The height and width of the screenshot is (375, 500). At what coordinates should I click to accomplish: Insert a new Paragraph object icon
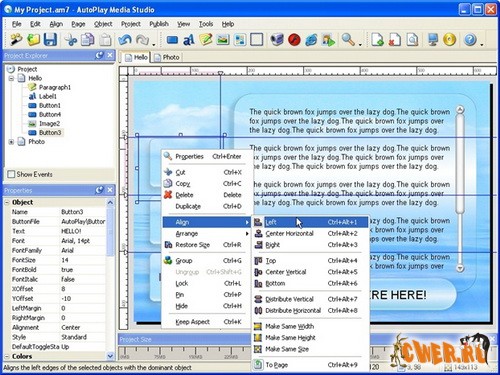(x=206, y=40)
